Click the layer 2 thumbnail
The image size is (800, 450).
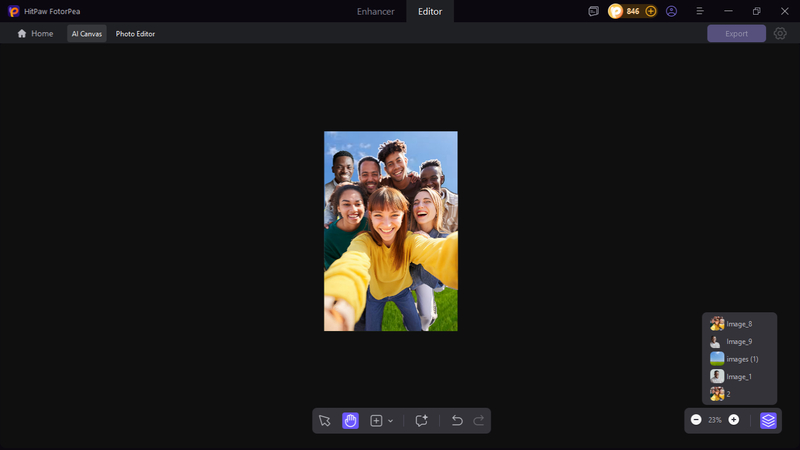coord(717,394)
